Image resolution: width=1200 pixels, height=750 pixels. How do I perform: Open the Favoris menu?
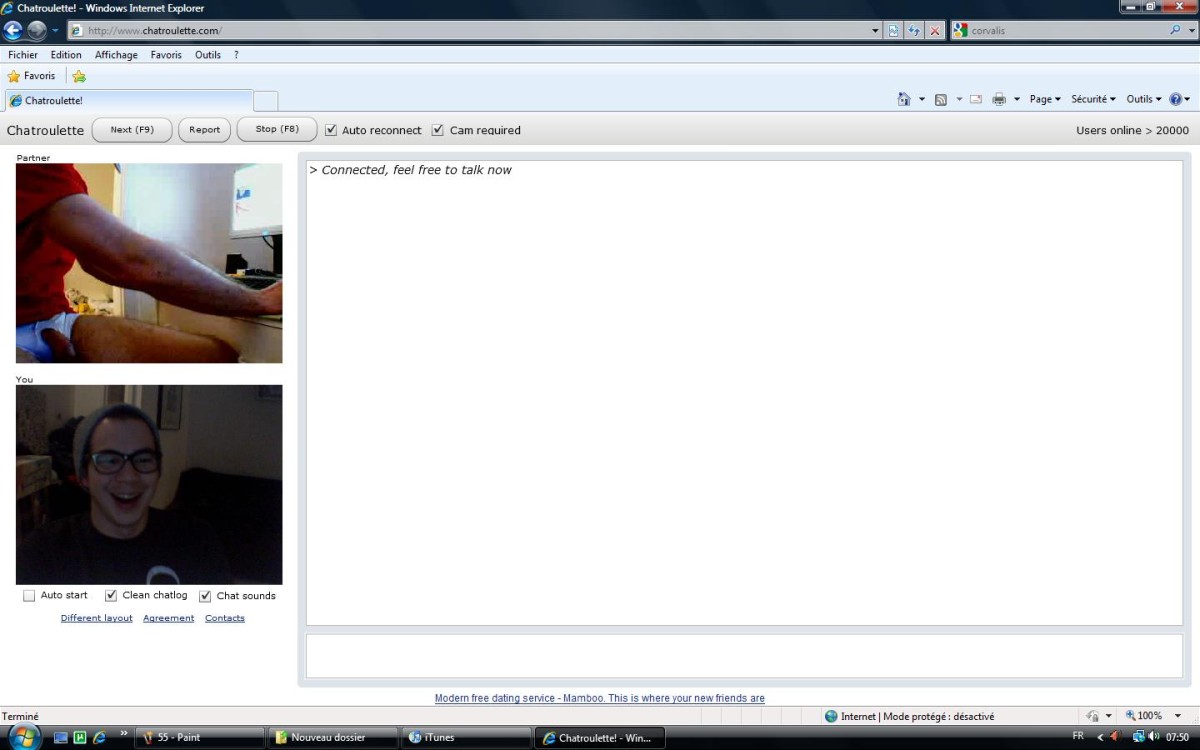[166, 55]
